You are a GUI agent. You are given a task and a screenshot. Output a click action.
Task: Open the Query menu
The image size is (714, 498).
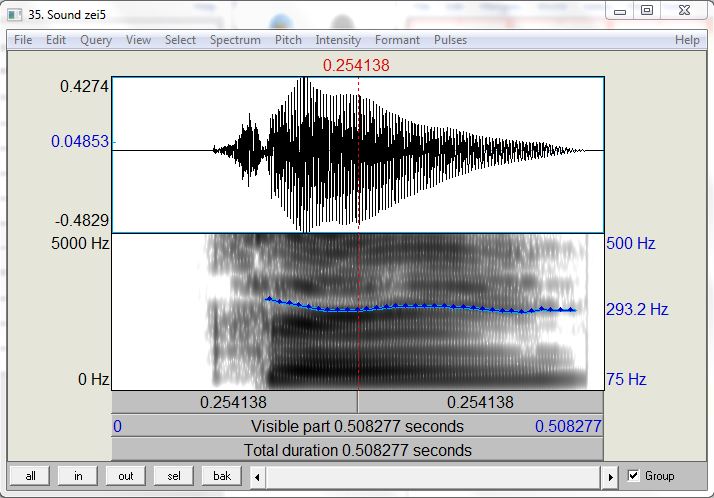tap(96, 40)
